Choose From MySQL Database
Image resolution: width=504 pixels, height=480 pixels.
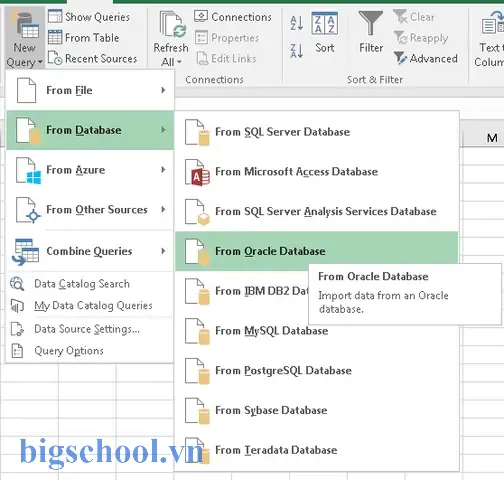pyautogui.click(x=317, y=331)
